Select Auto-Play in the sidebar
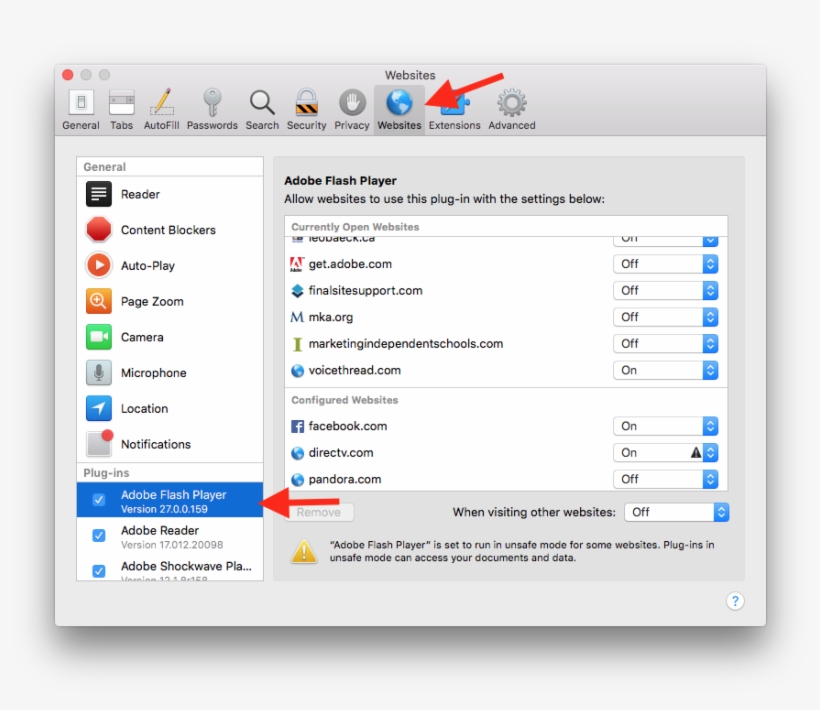The width and height of the screenshot is (820, 710). 170,266
